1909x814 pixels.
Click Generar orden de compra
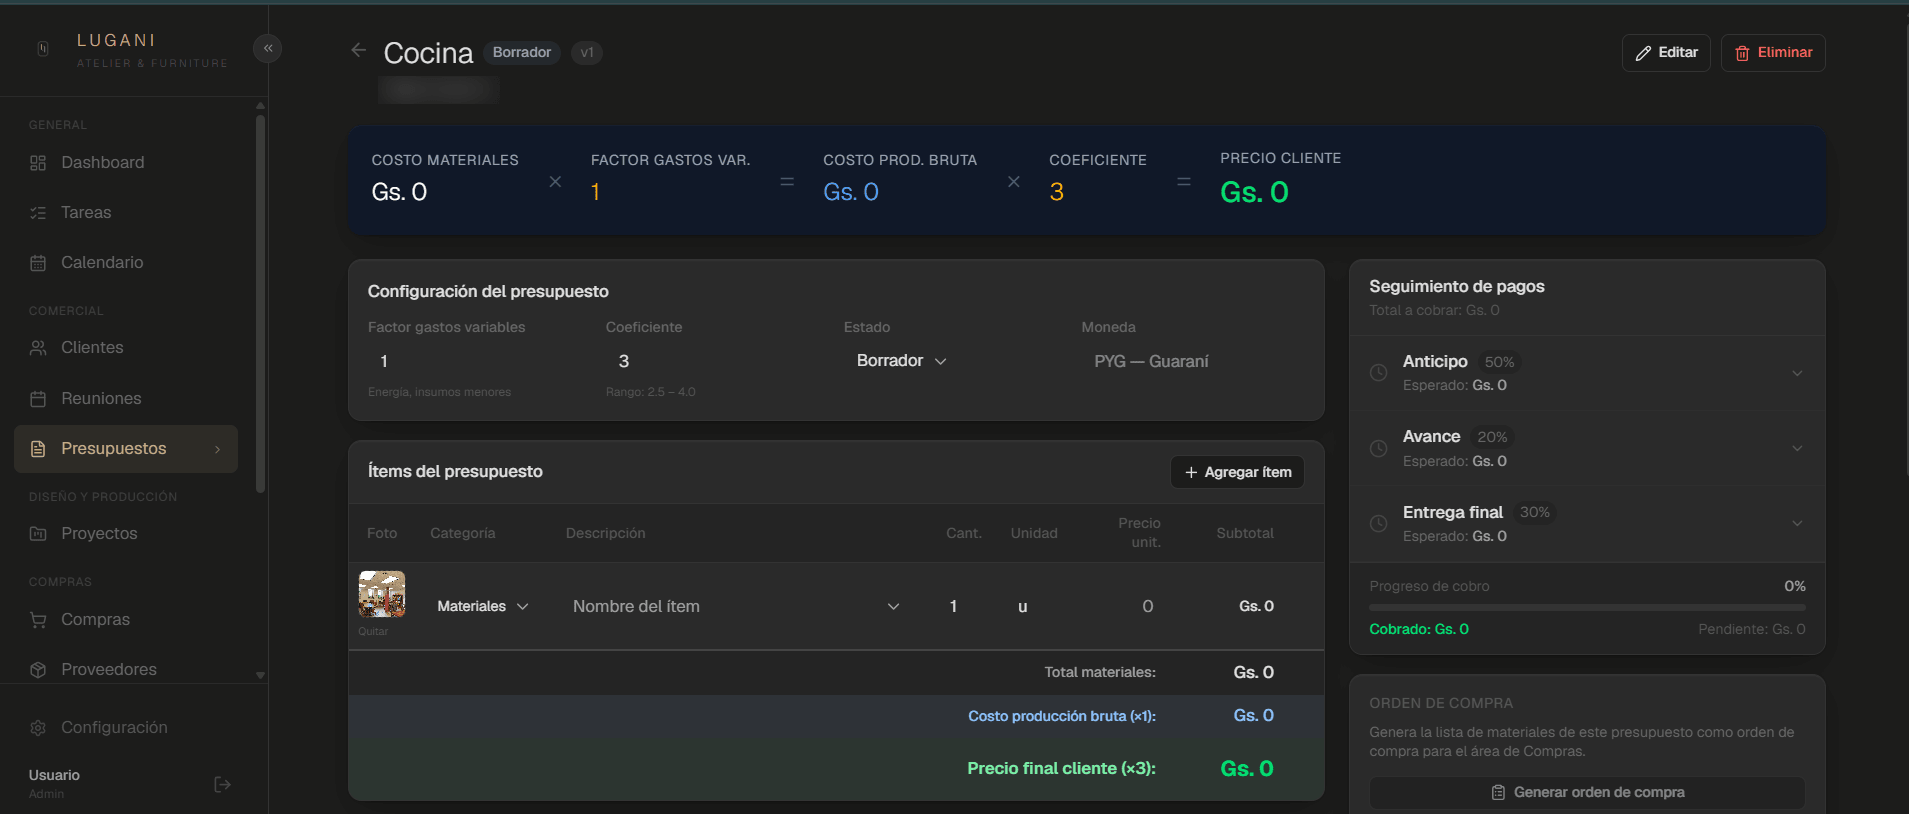click(1587, 793)
